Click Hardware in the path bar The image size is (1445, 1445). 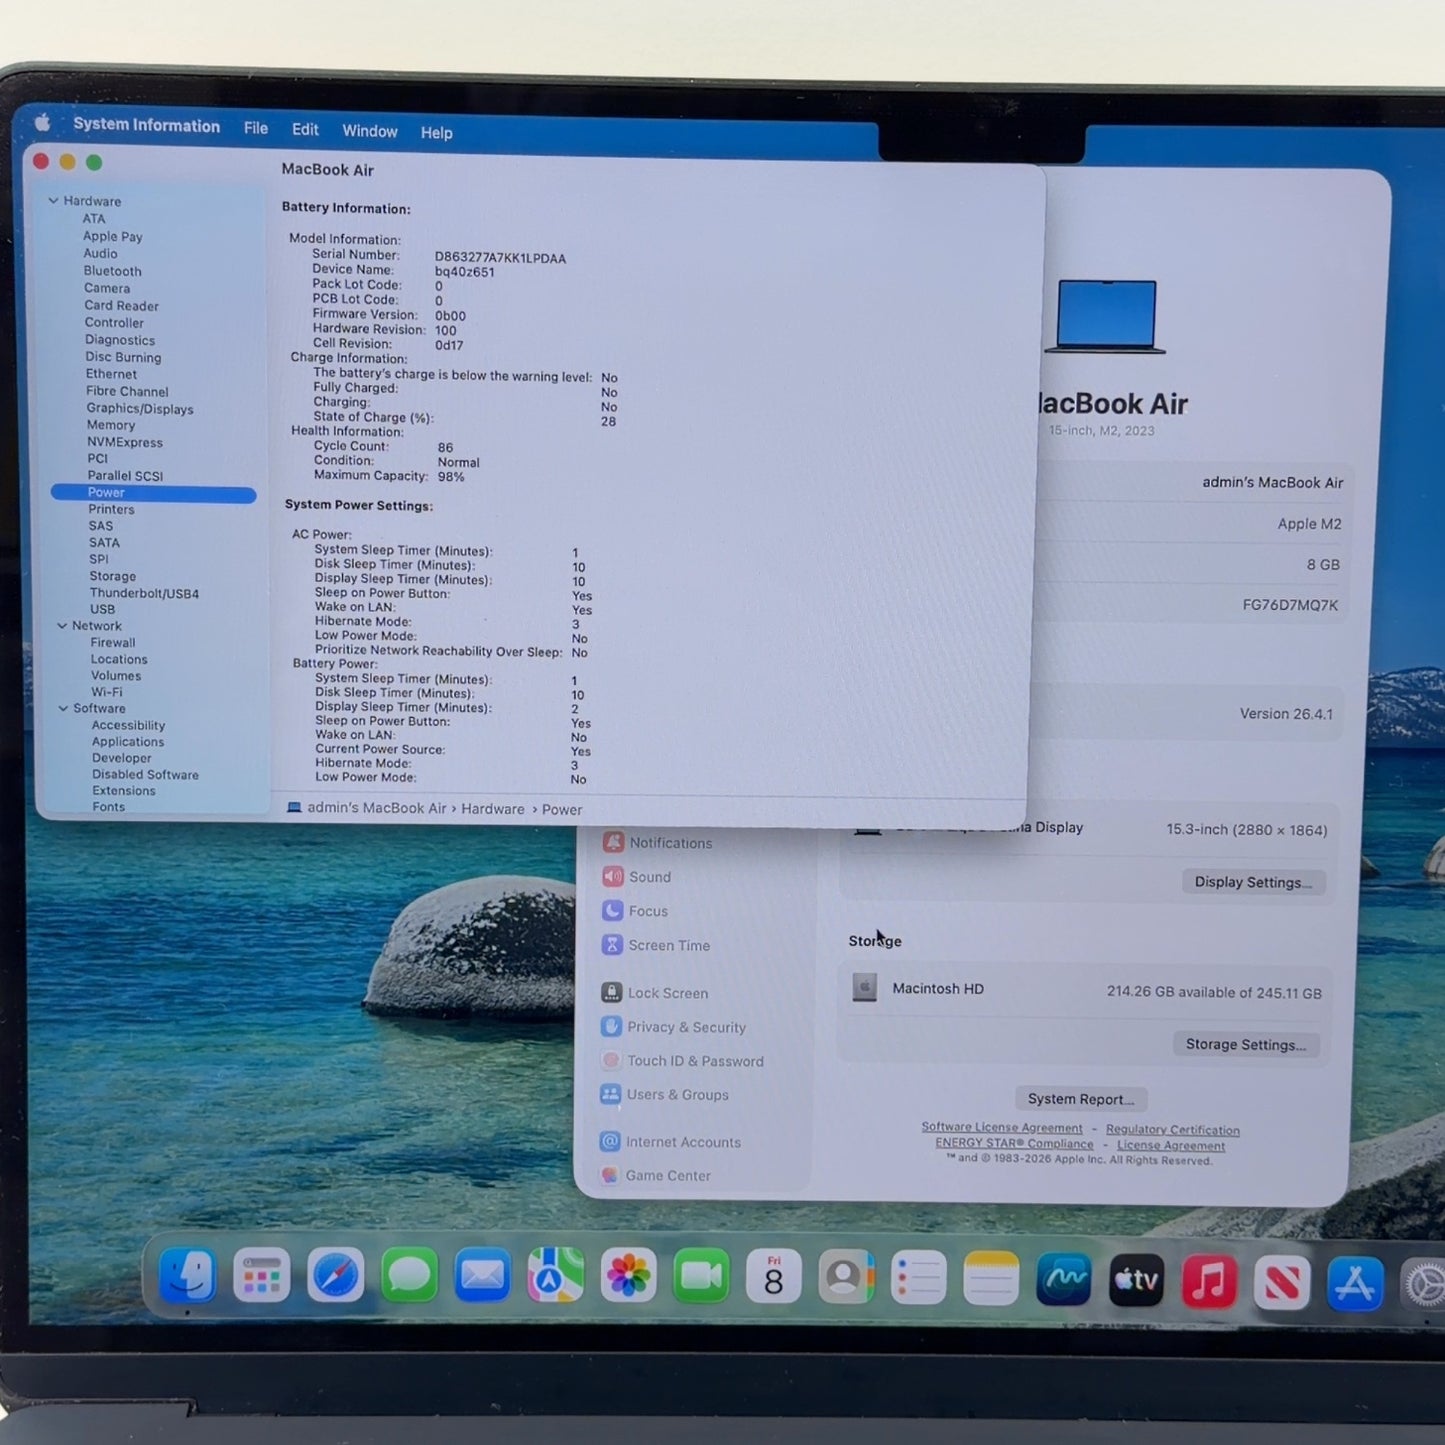click(493, 809)
